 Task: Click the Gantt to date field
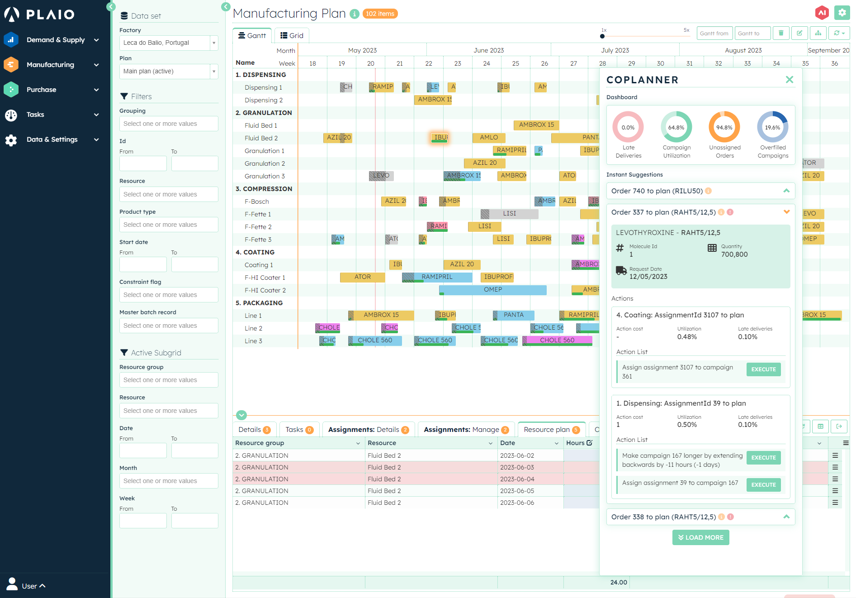pyautogui.click(x=752, y=33)
